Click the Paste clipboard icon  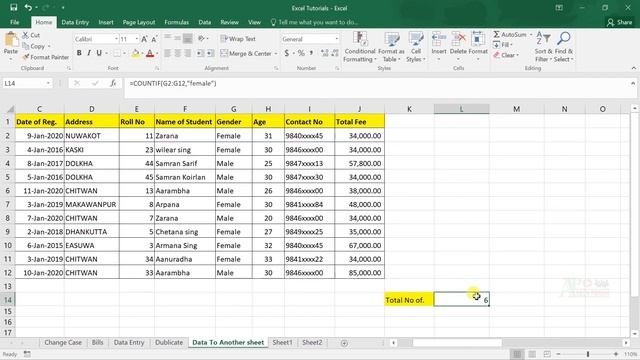11,40
